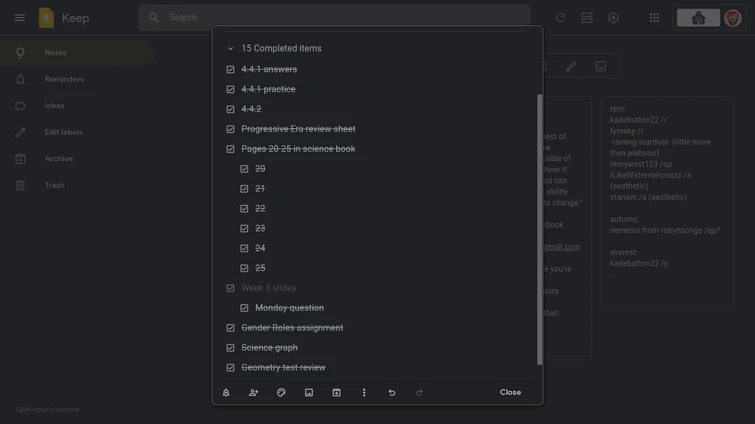The image size is (755, 424).
Task: Uncheck sub-item 25
Action: [x=244, y=268]
